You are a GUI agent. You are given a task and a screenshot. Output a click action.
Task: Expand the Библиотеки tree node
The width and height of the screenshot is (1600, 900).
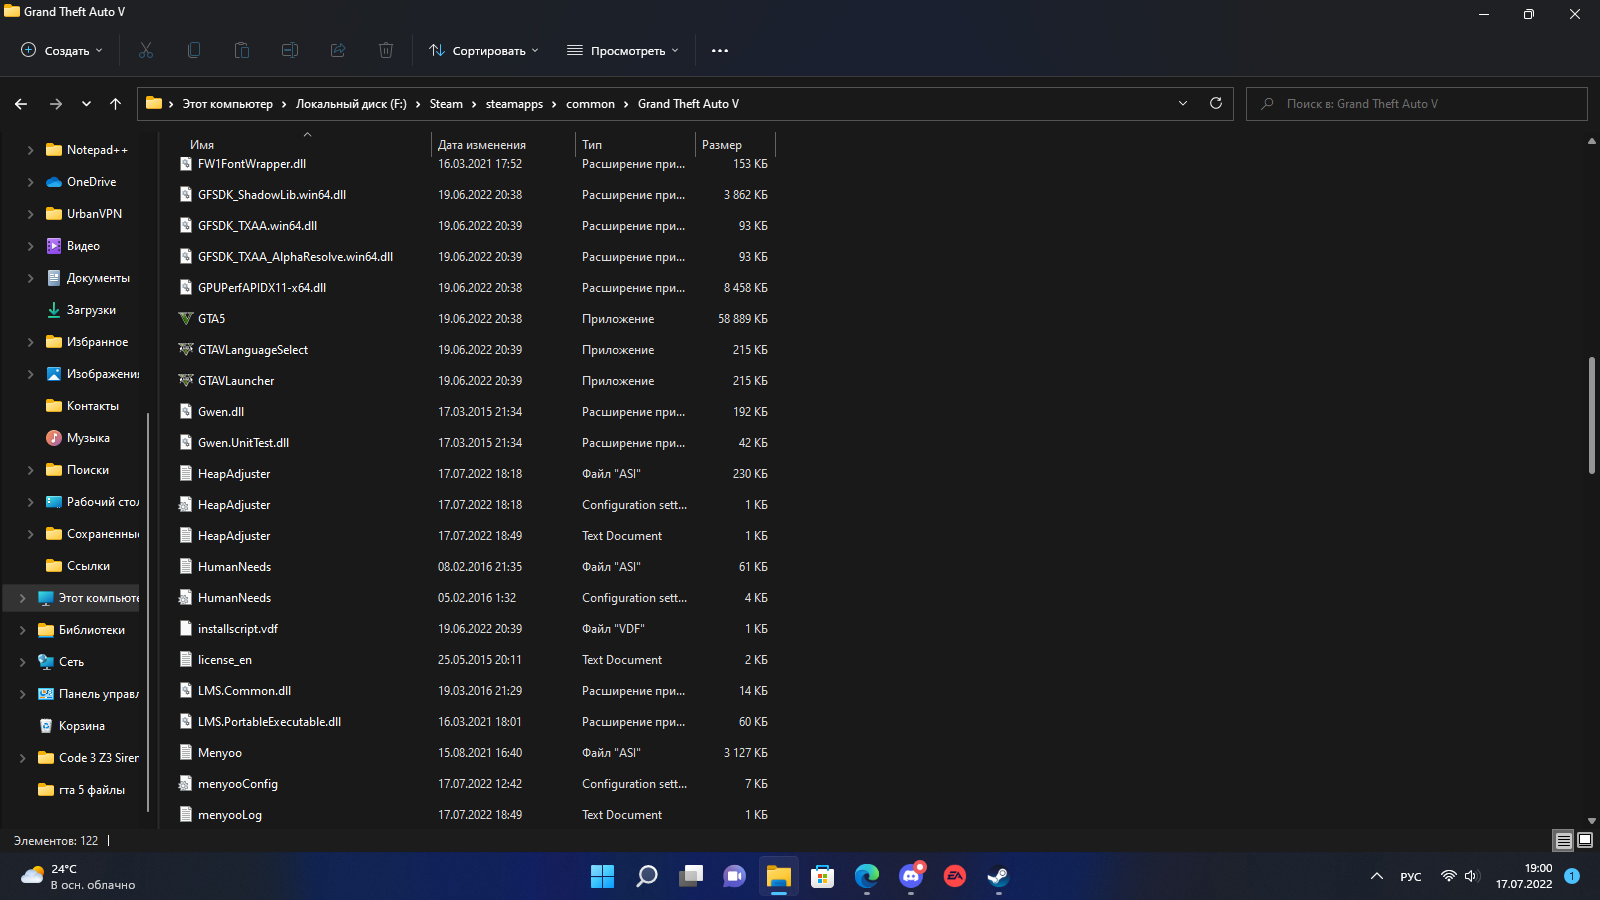click(x=22, y=630)
